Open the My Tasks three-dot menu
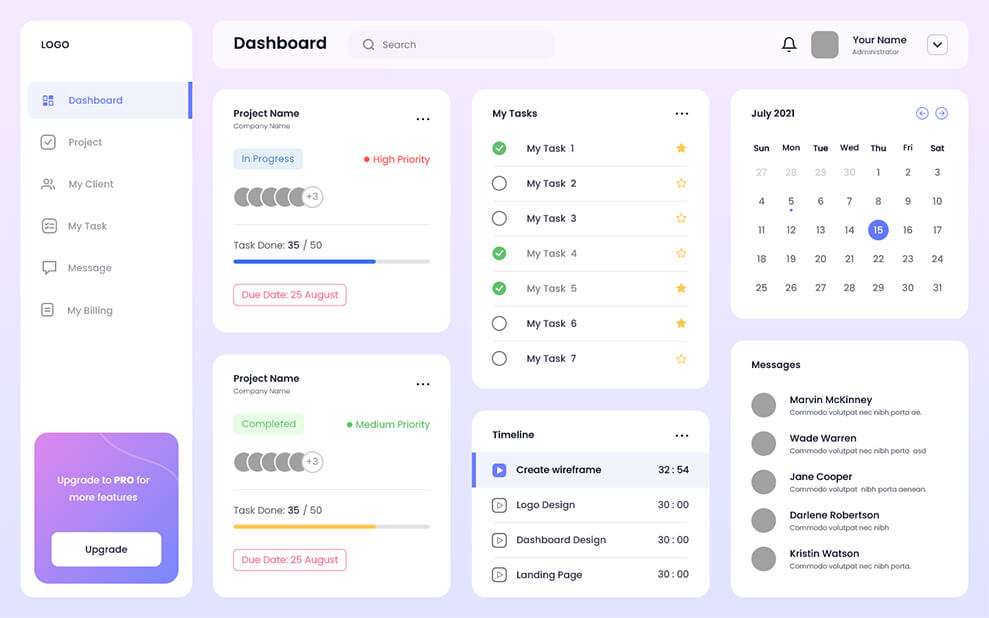Image resolution: width=989 pixels, height=618 pixels. (682, 114)
